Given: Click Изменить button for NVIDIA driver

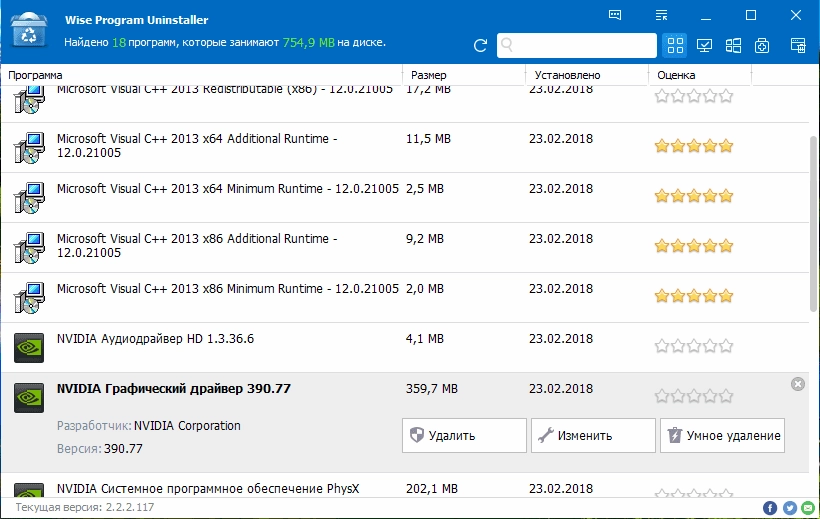Looking at the screenshot, I should 593,435.
